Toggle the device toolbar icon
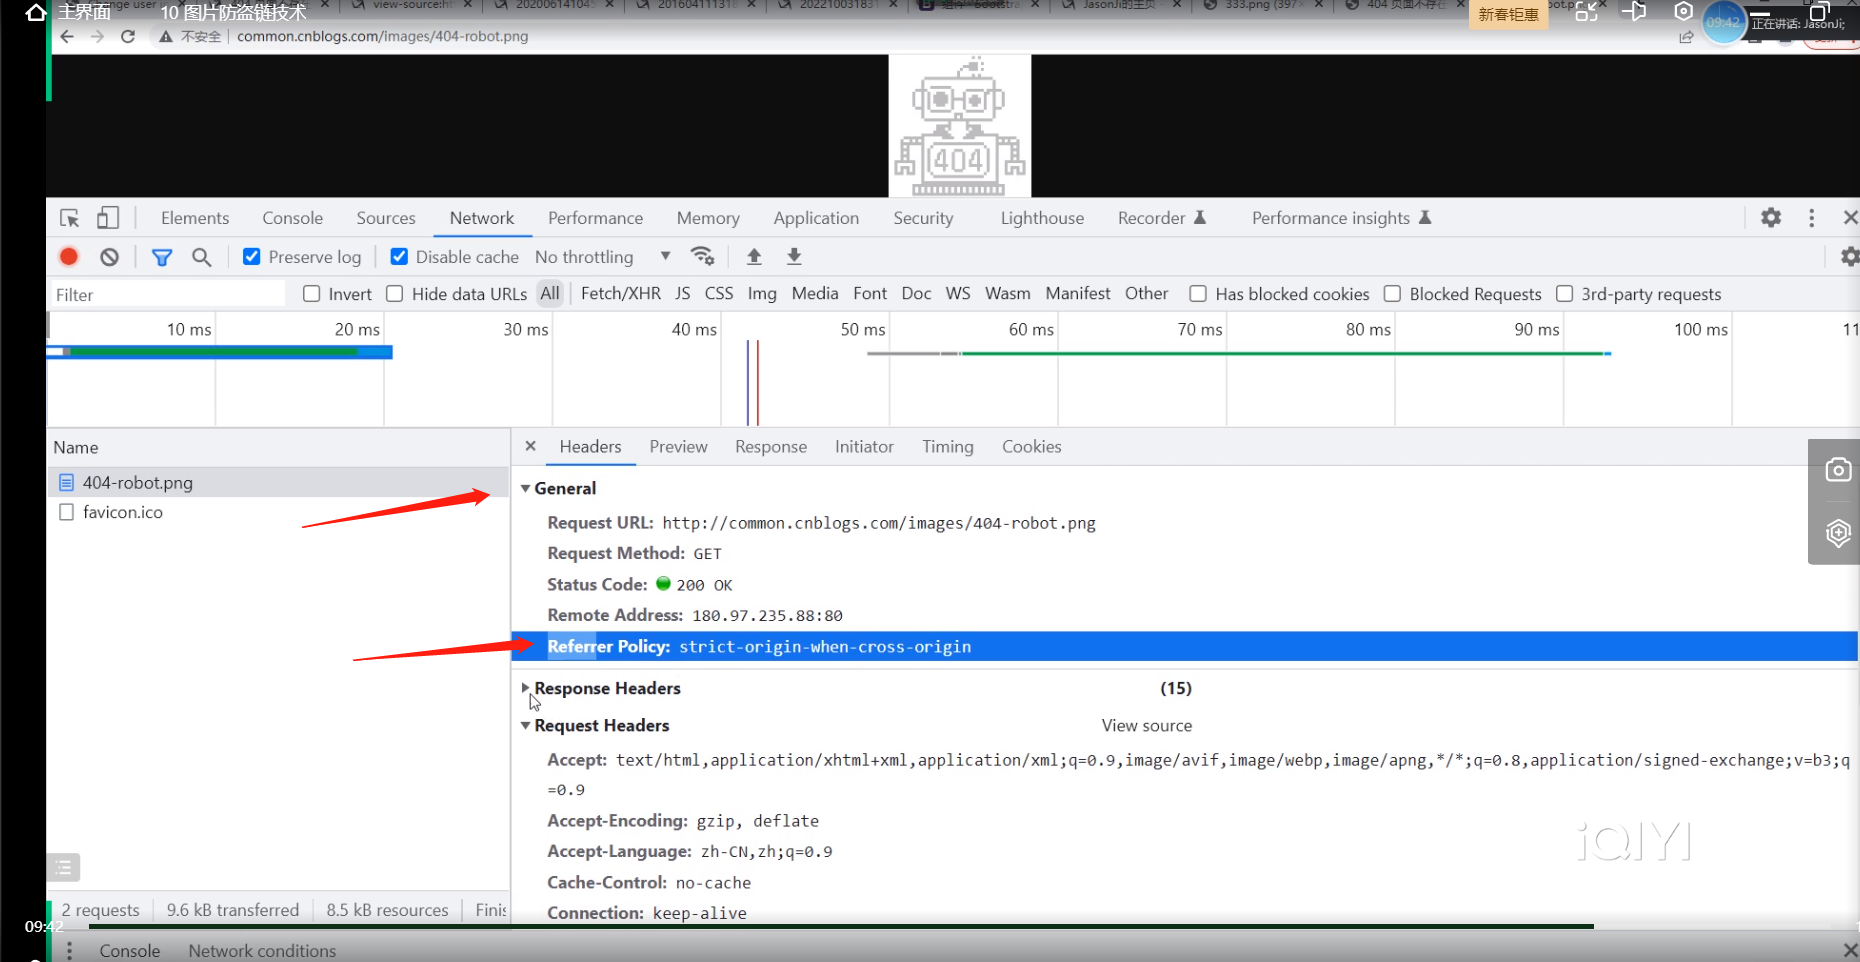This screenshot has height=962, width=1860. click(x=107, y=218)
